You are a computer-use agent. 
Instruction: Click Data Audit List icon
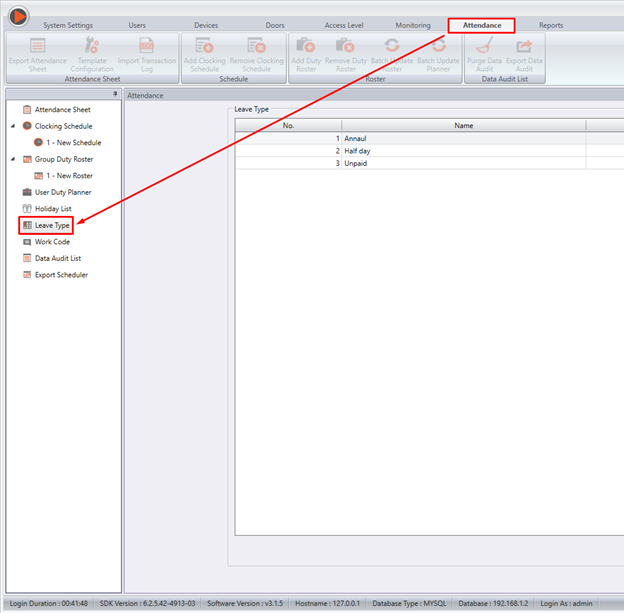pyautogui.click(x=27, y=258)
